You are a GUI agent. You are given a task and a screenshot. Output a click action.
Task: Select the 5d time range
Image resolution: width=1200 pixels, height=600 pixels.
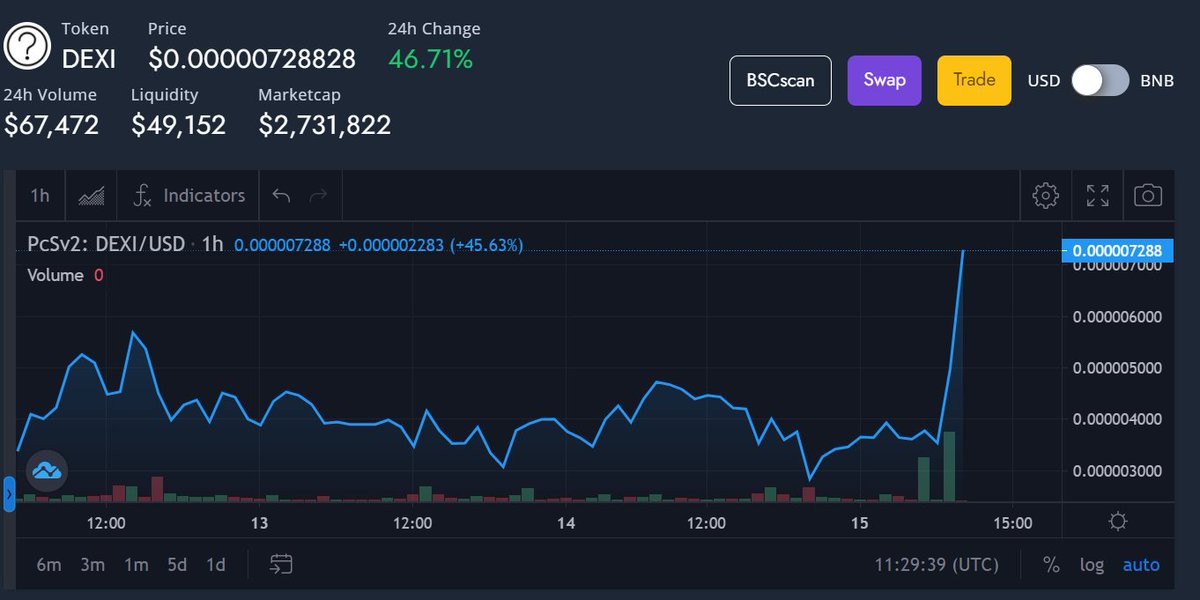pos(177,565)
